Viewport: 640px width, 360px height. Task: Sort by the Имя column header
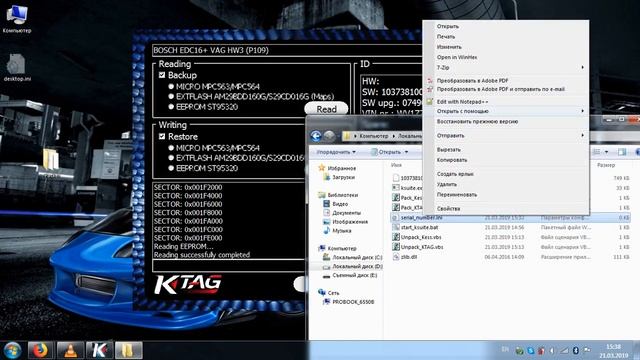click(396, 165)
